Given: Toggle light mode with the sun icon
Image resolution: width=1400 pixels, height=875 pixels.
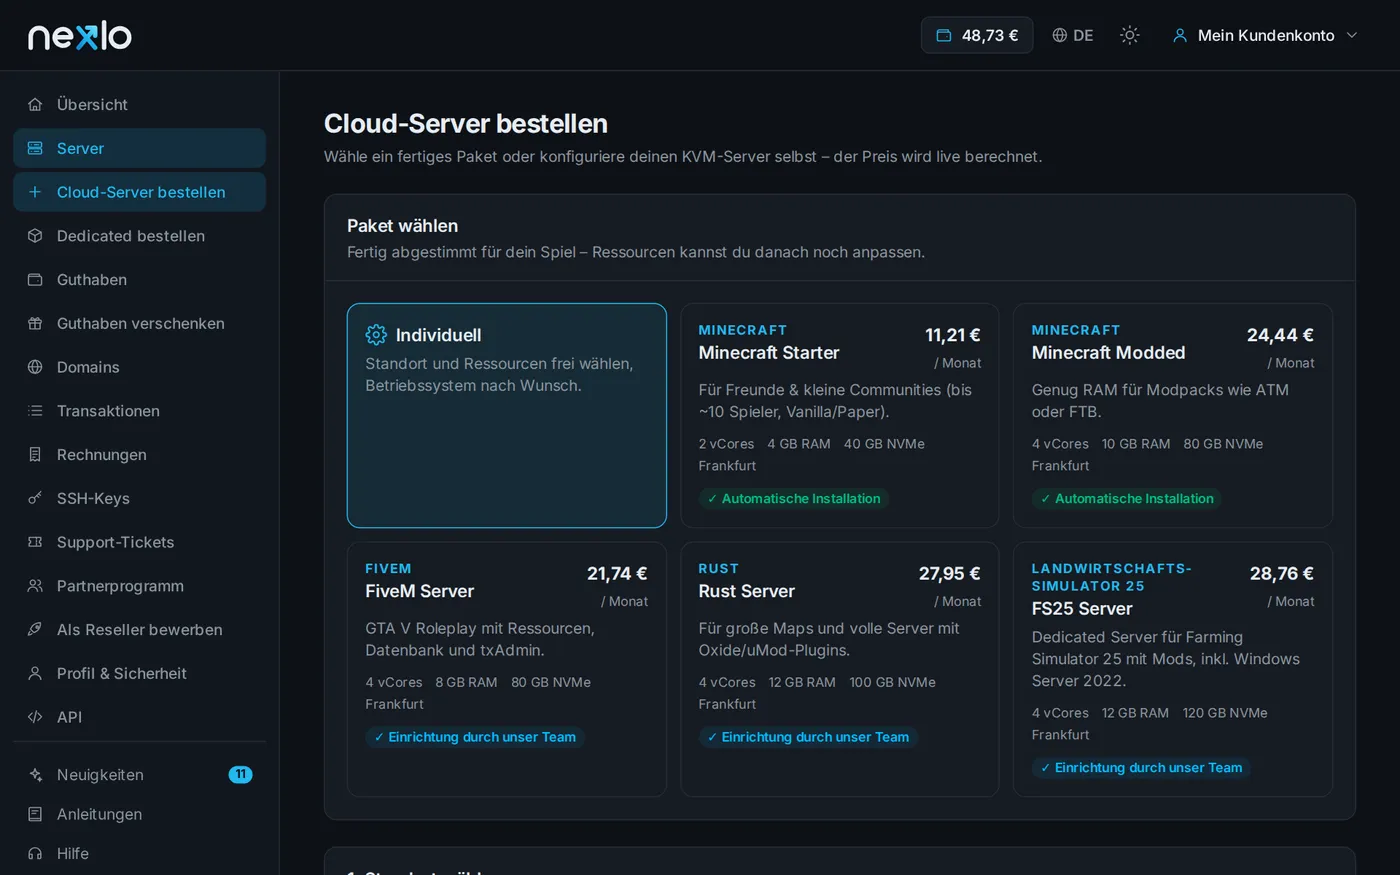Looking at the screenshot, I should [x=1130, y=35].
